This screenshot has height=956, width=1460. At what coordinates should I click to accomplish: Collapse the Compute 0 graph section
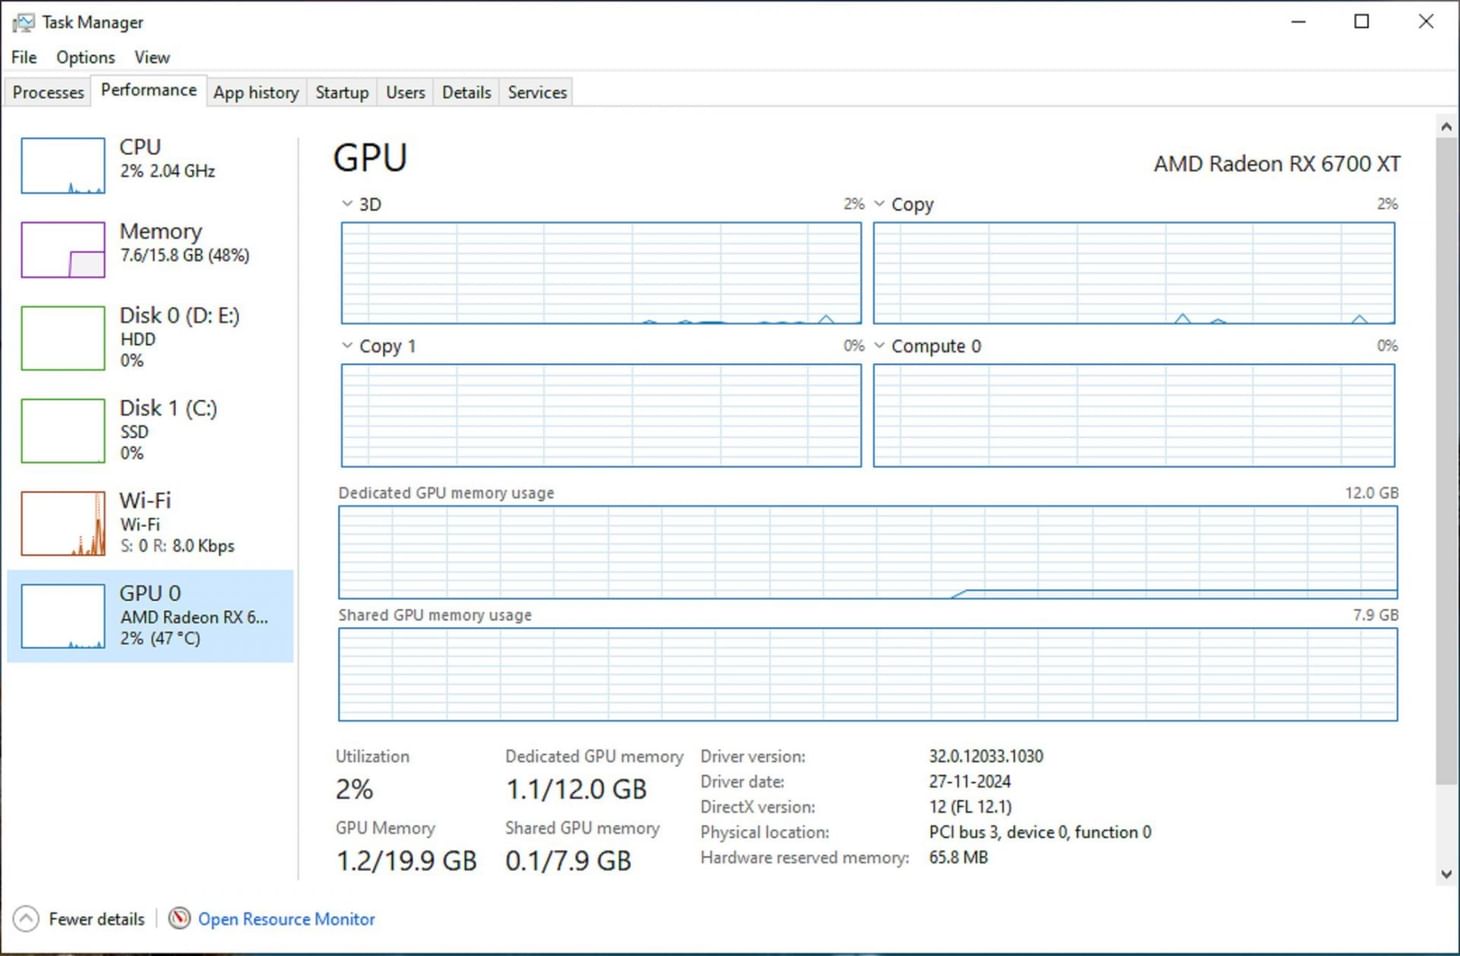(879, 345)
